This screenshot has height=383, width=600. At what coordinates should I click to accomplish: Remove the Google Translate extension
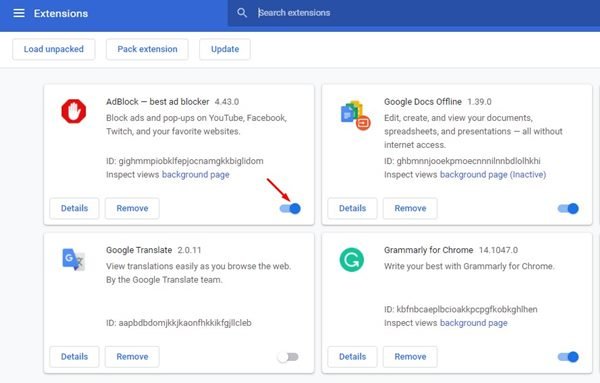tap(132, 357)
